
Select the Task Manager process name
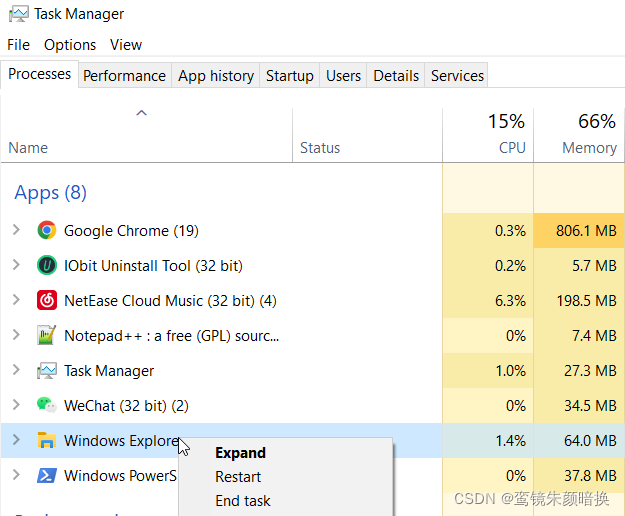[109, 371]
